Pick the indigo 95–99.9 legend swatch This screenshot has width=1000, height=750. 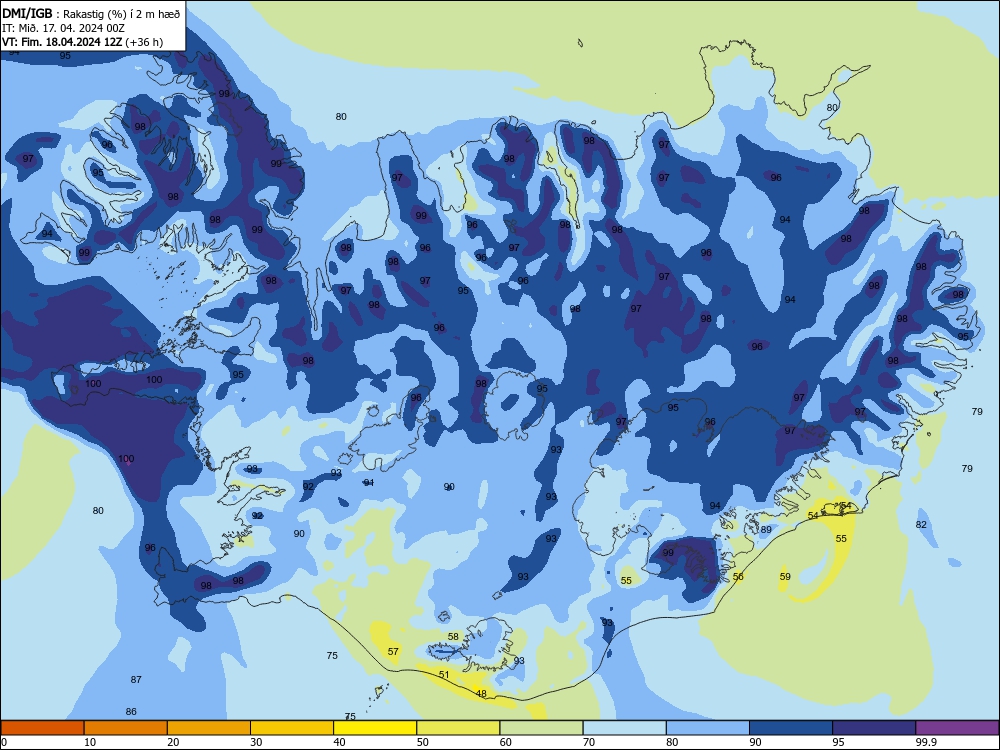874,728
